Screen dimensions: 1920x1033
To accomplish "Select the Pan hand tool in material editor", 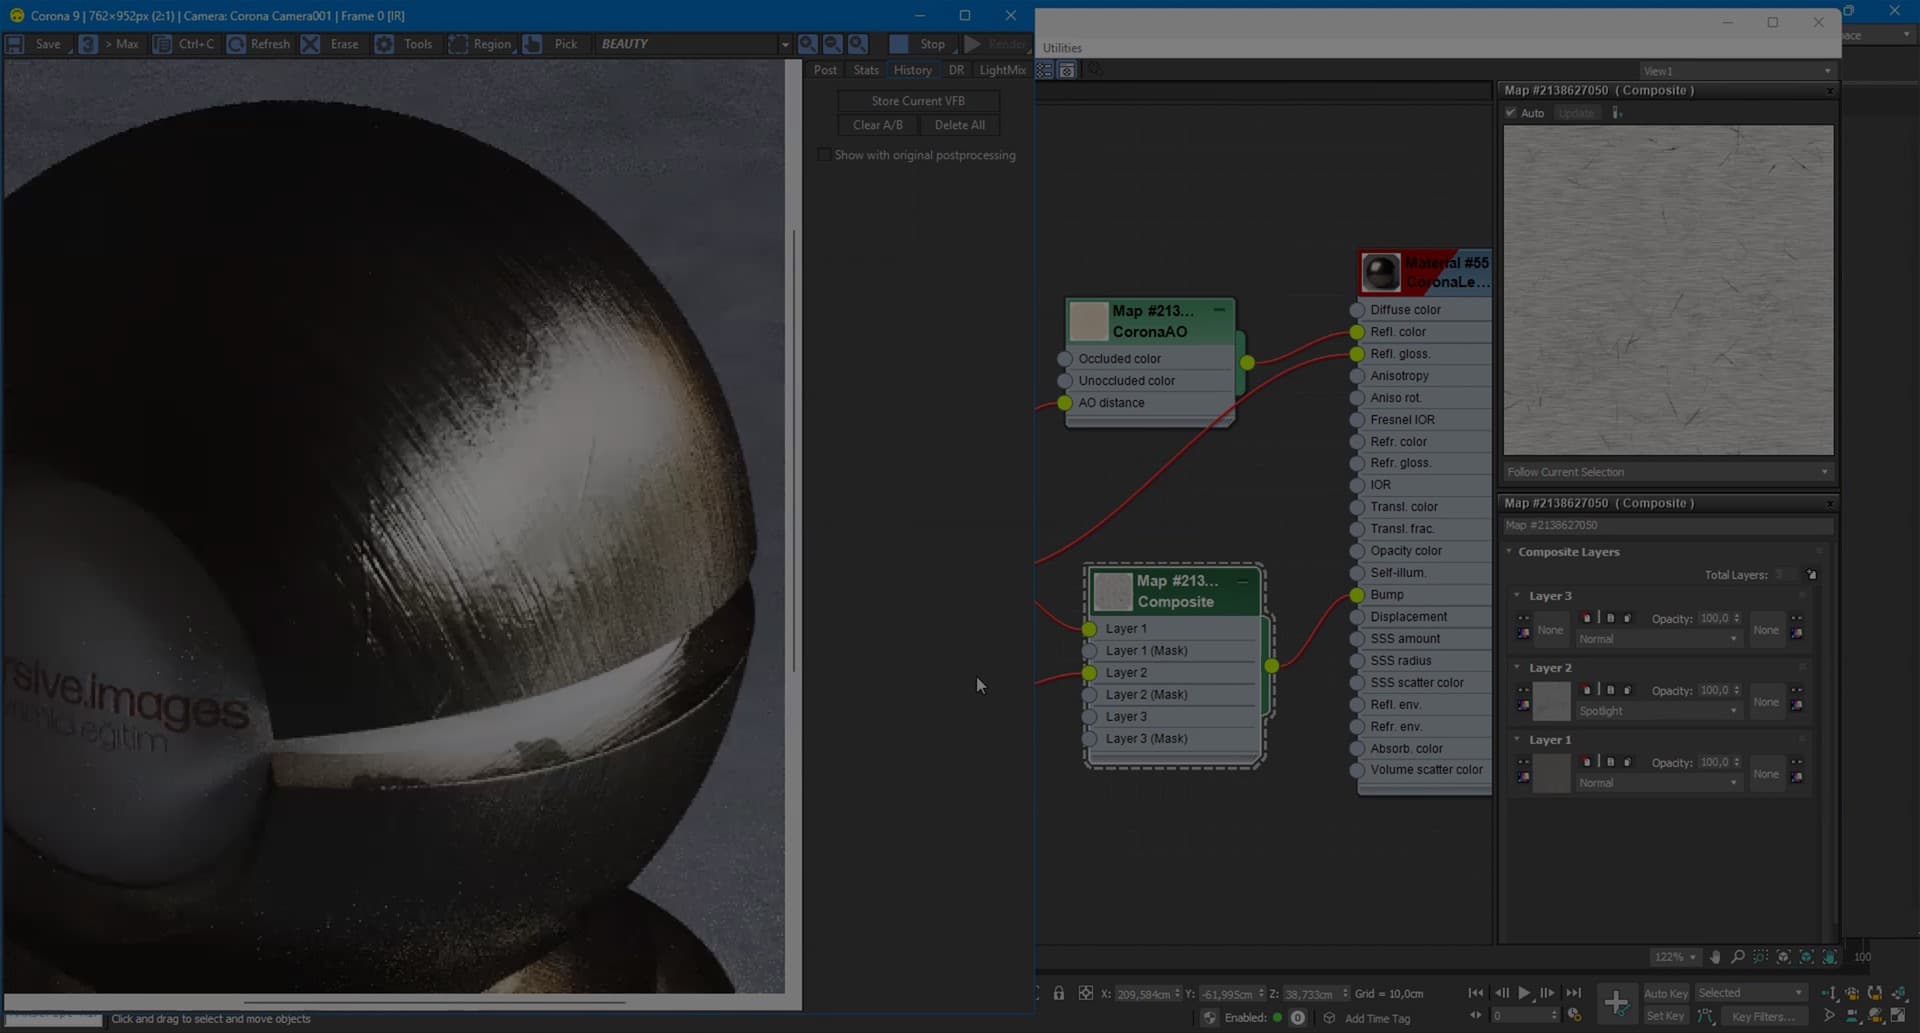I will 1715,957.
